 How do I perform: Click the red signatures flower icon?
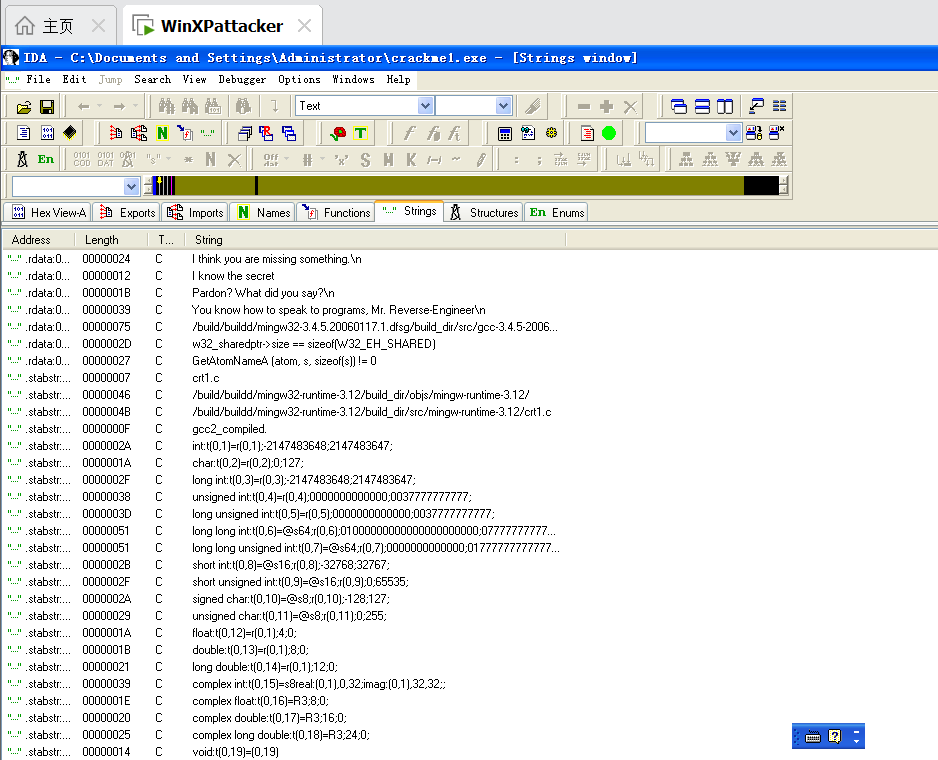pyautogui.click(x=338, y=133)
